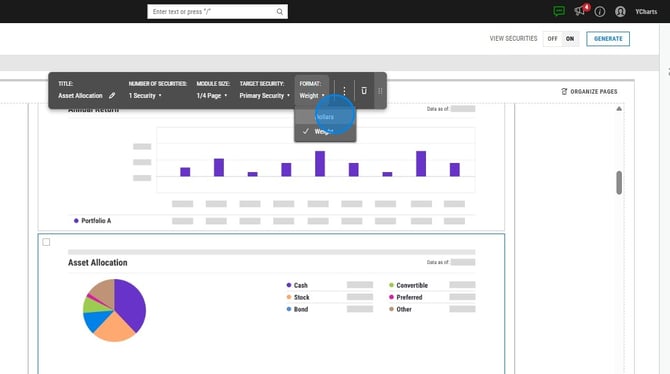Viewport: 670px width, 374px height.
Task: Click the pink Preferred legend swatch
Action: pyautogui.click(x=391, y=297)
